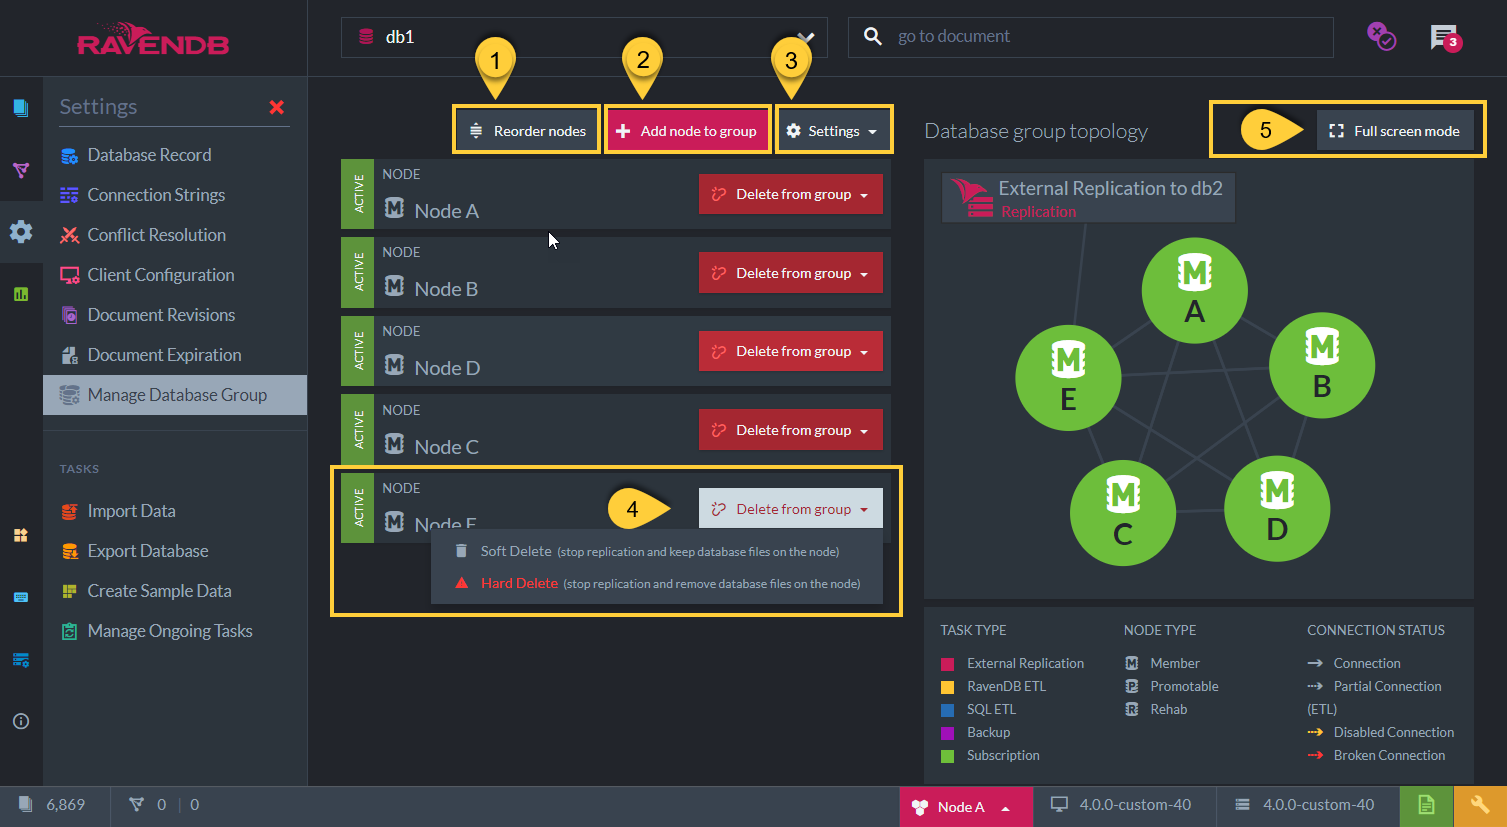Open the notifications icon with badge 3
The width and height of the screenshot is (1507, 827).
[x=1445, y=38]
